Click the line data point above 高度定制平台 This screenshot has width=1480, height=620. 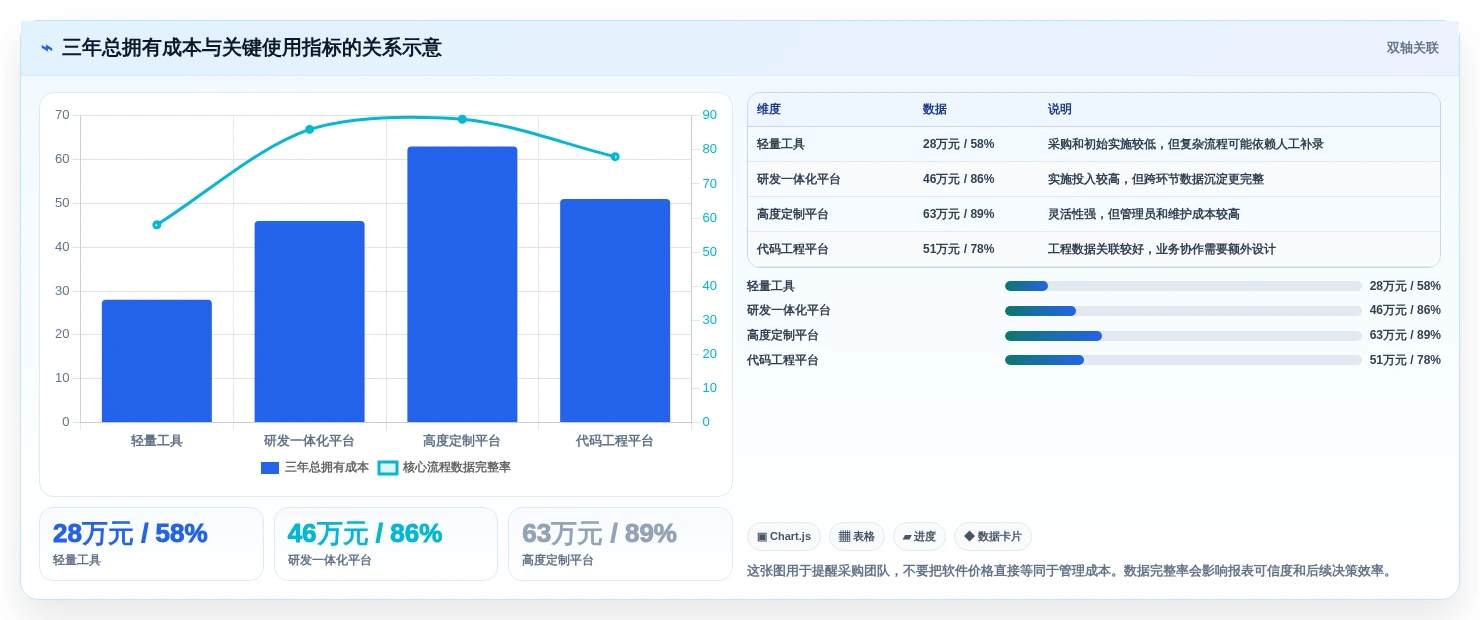[462, 119]
